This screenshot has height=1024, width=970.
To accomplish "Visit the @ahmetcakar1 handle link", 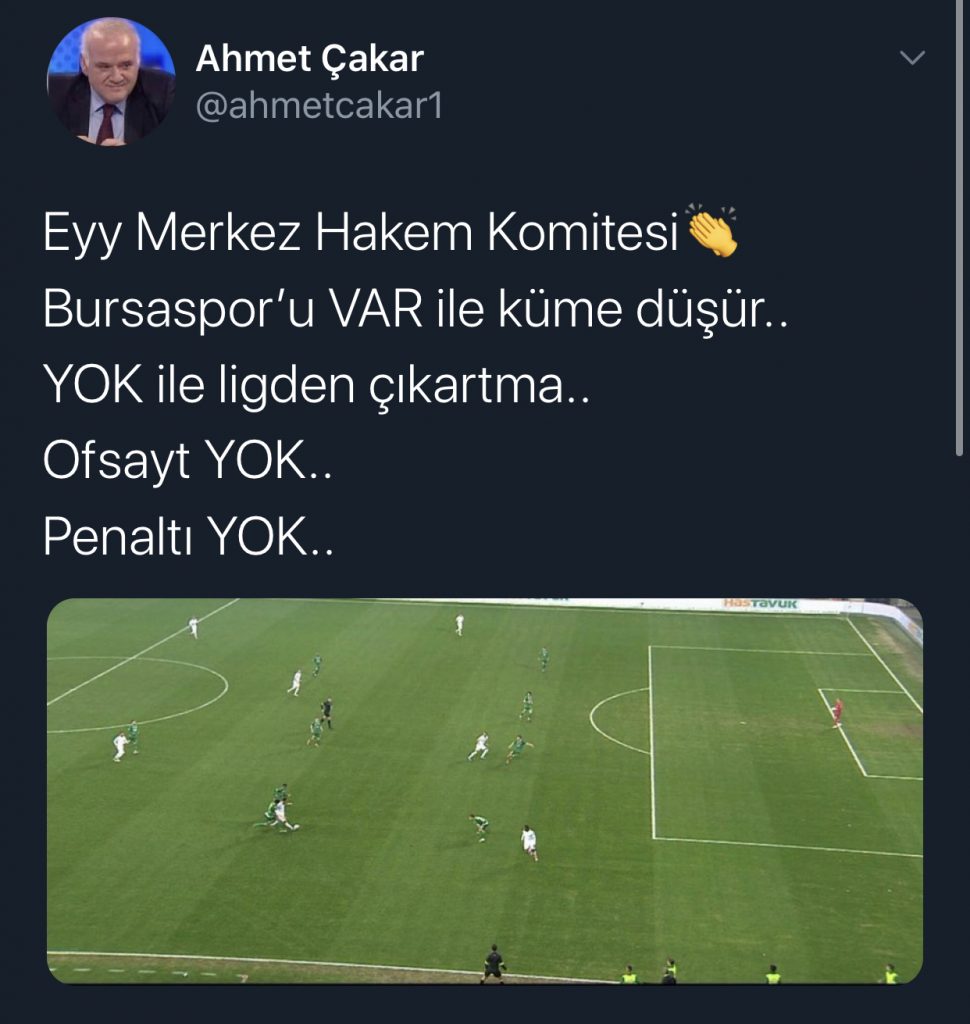I will click(319, 105).
